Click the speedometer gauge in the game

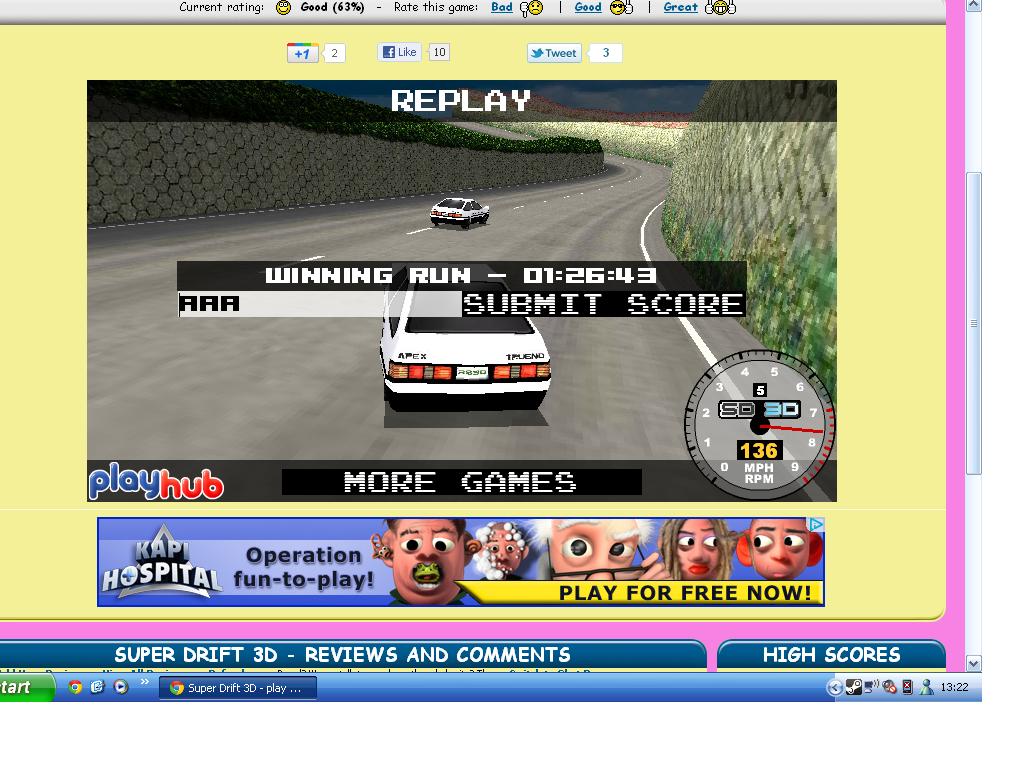(760, 425)
